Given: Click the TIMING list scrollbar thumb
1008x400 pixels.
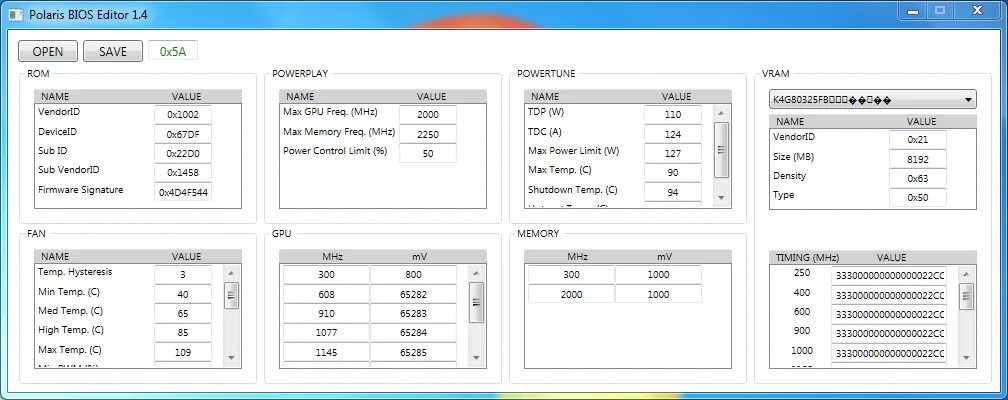Looking at the screenshot, I should pyautogui.click(x=966, y=296).
